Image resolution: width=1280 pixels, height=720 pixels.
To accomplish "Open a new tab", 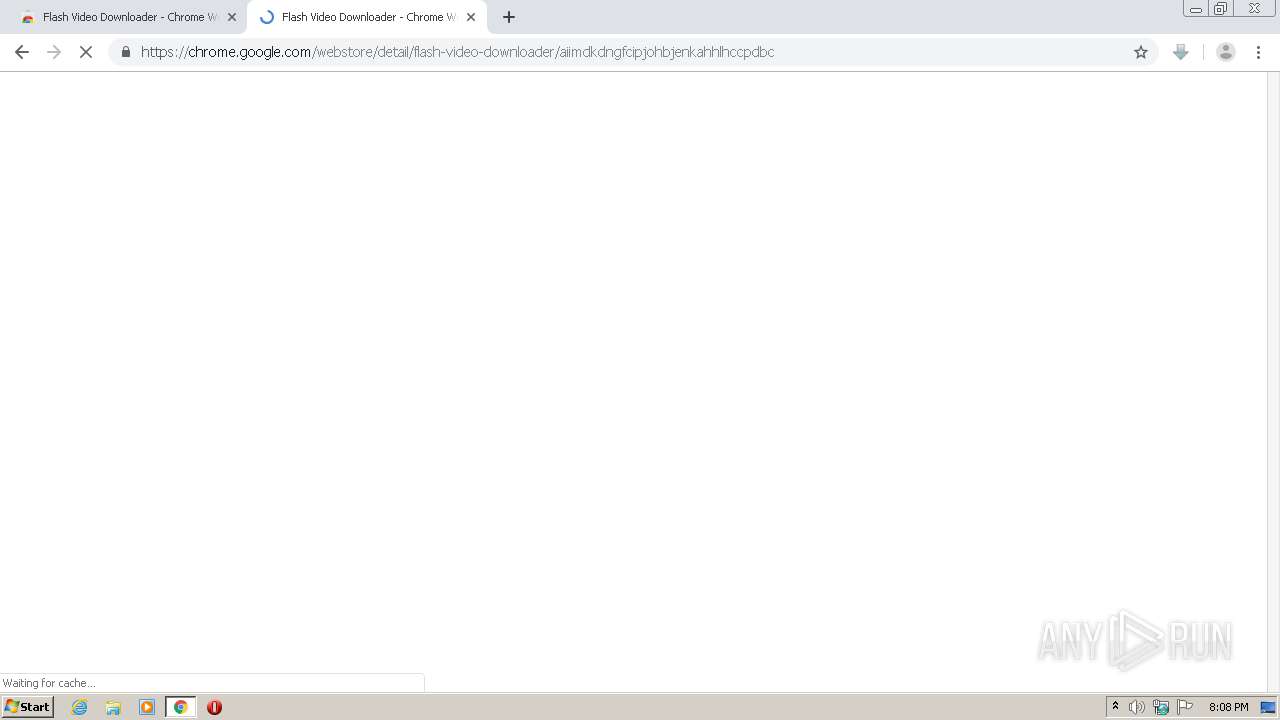I will [509, 17].
